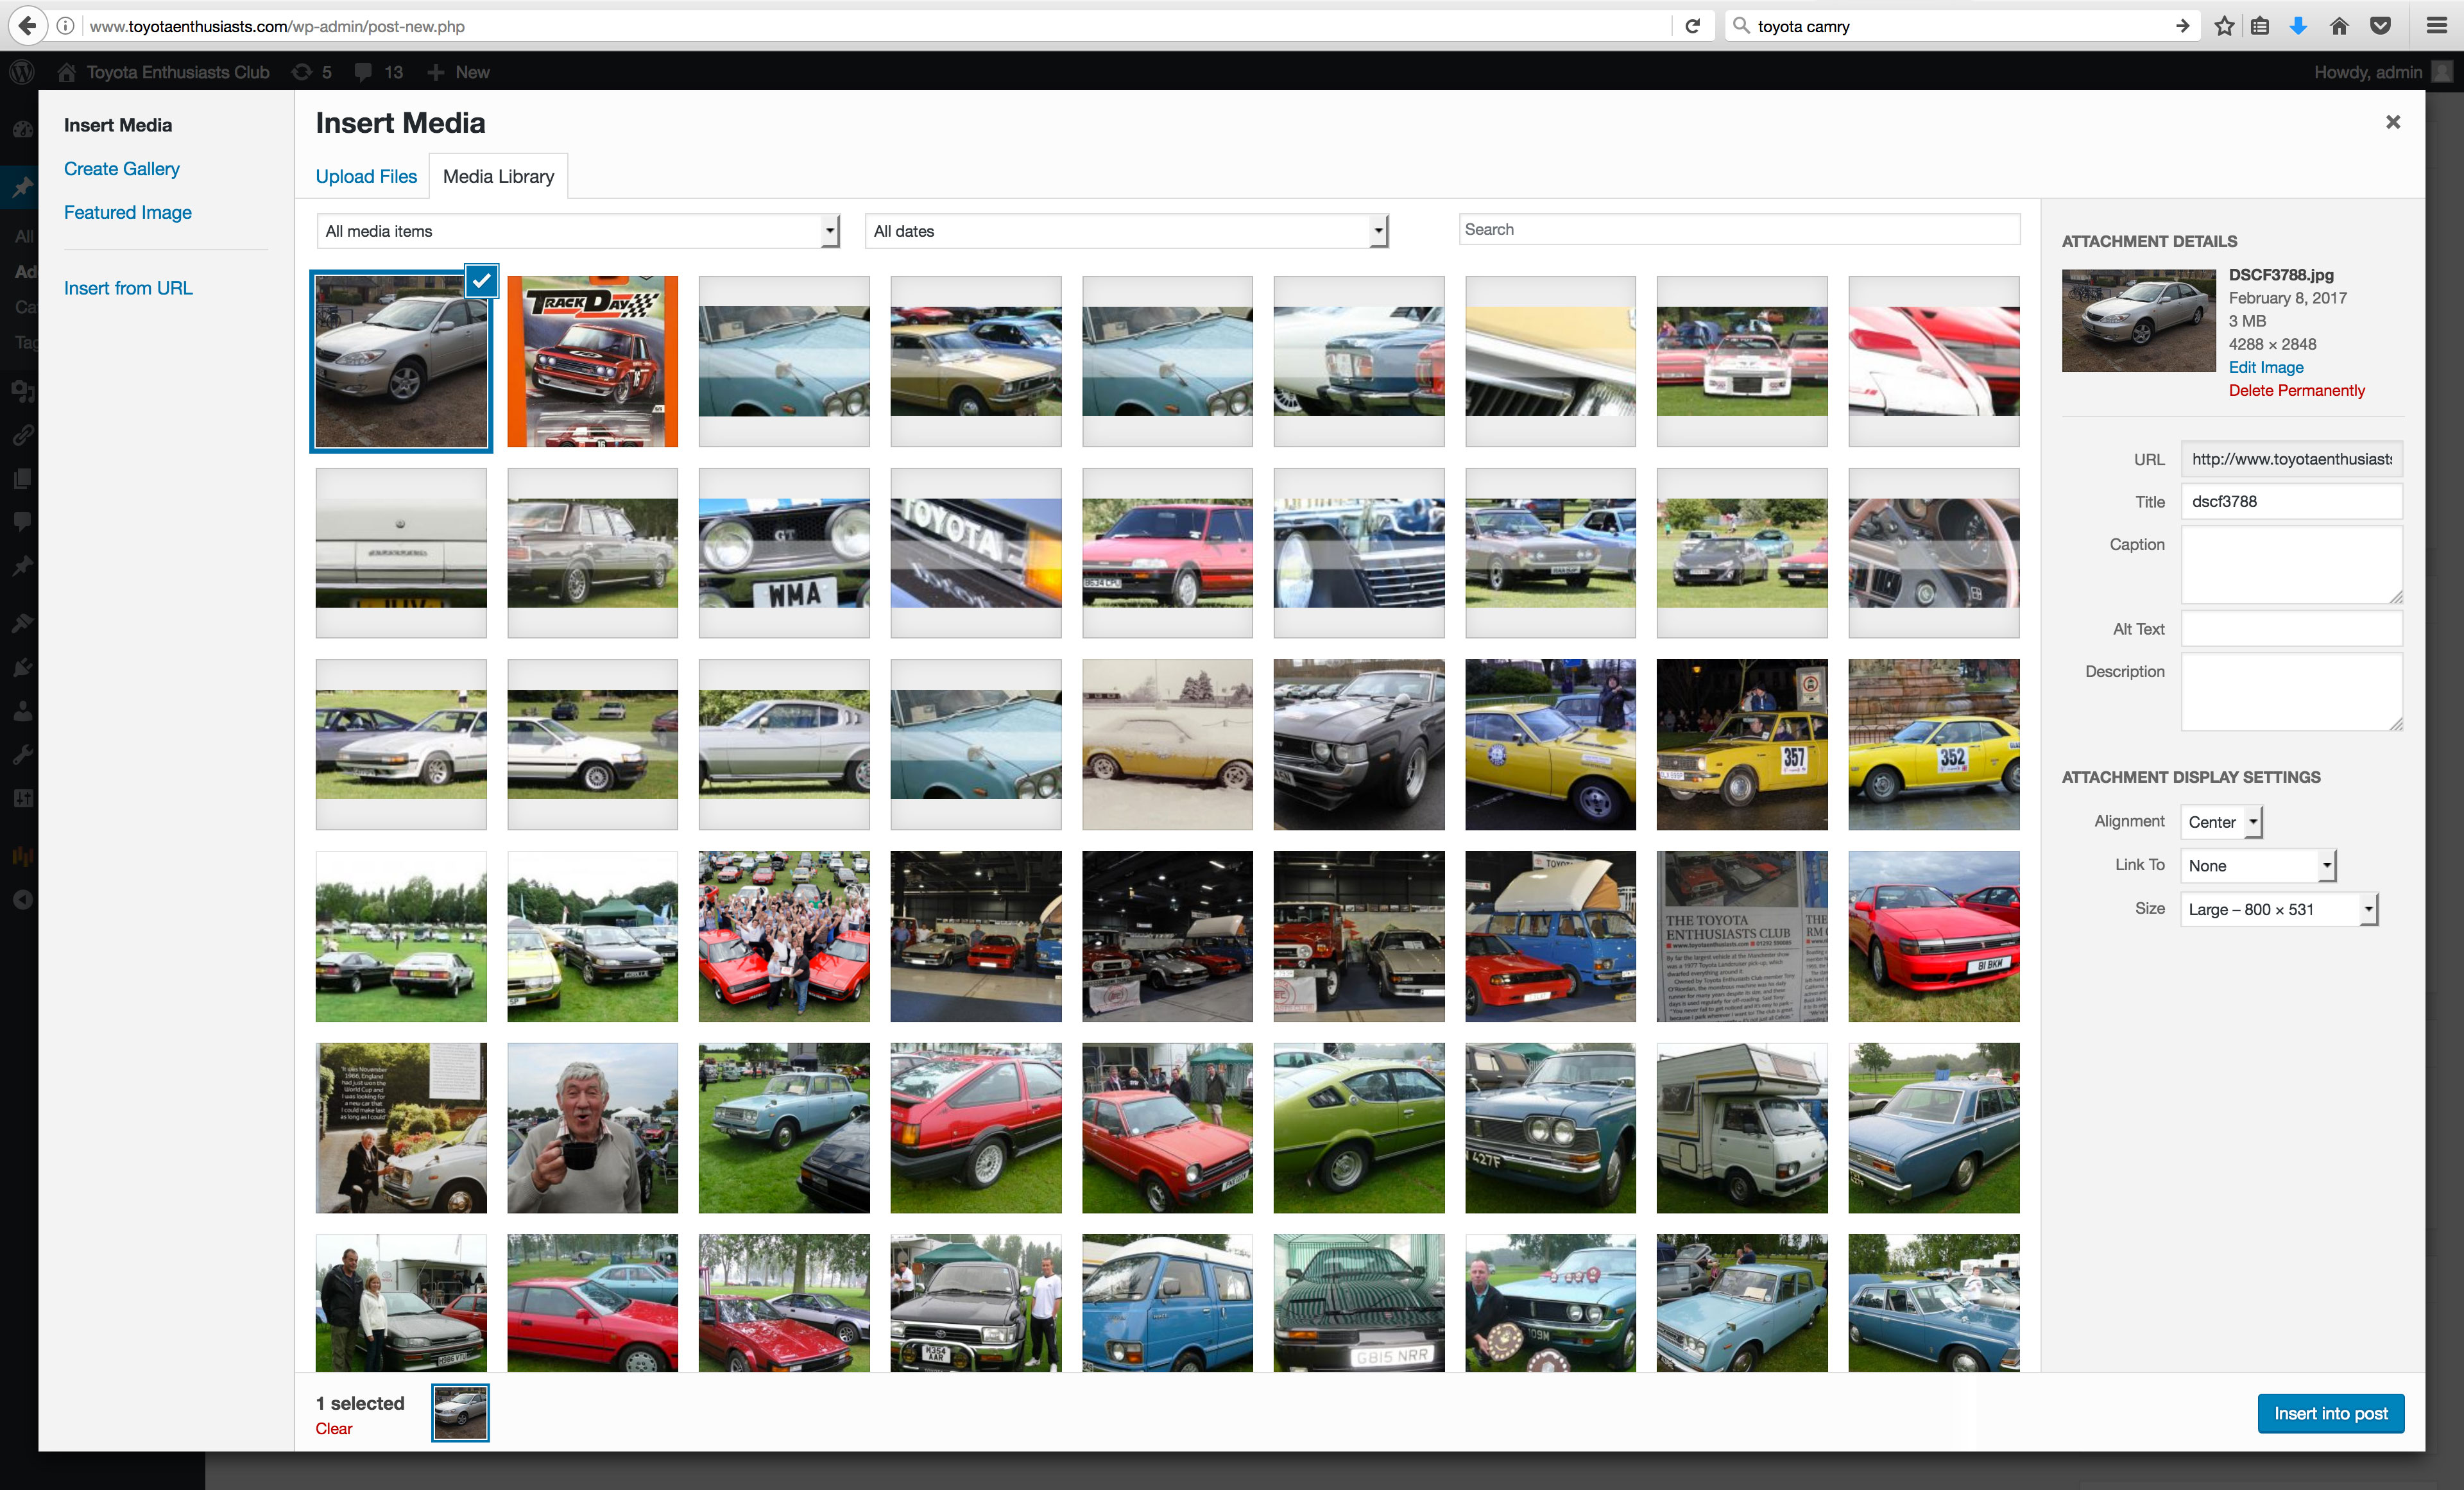Select the Track Day toy car thumbnail
This screenshot has width=2464, height=1490.
592,362
